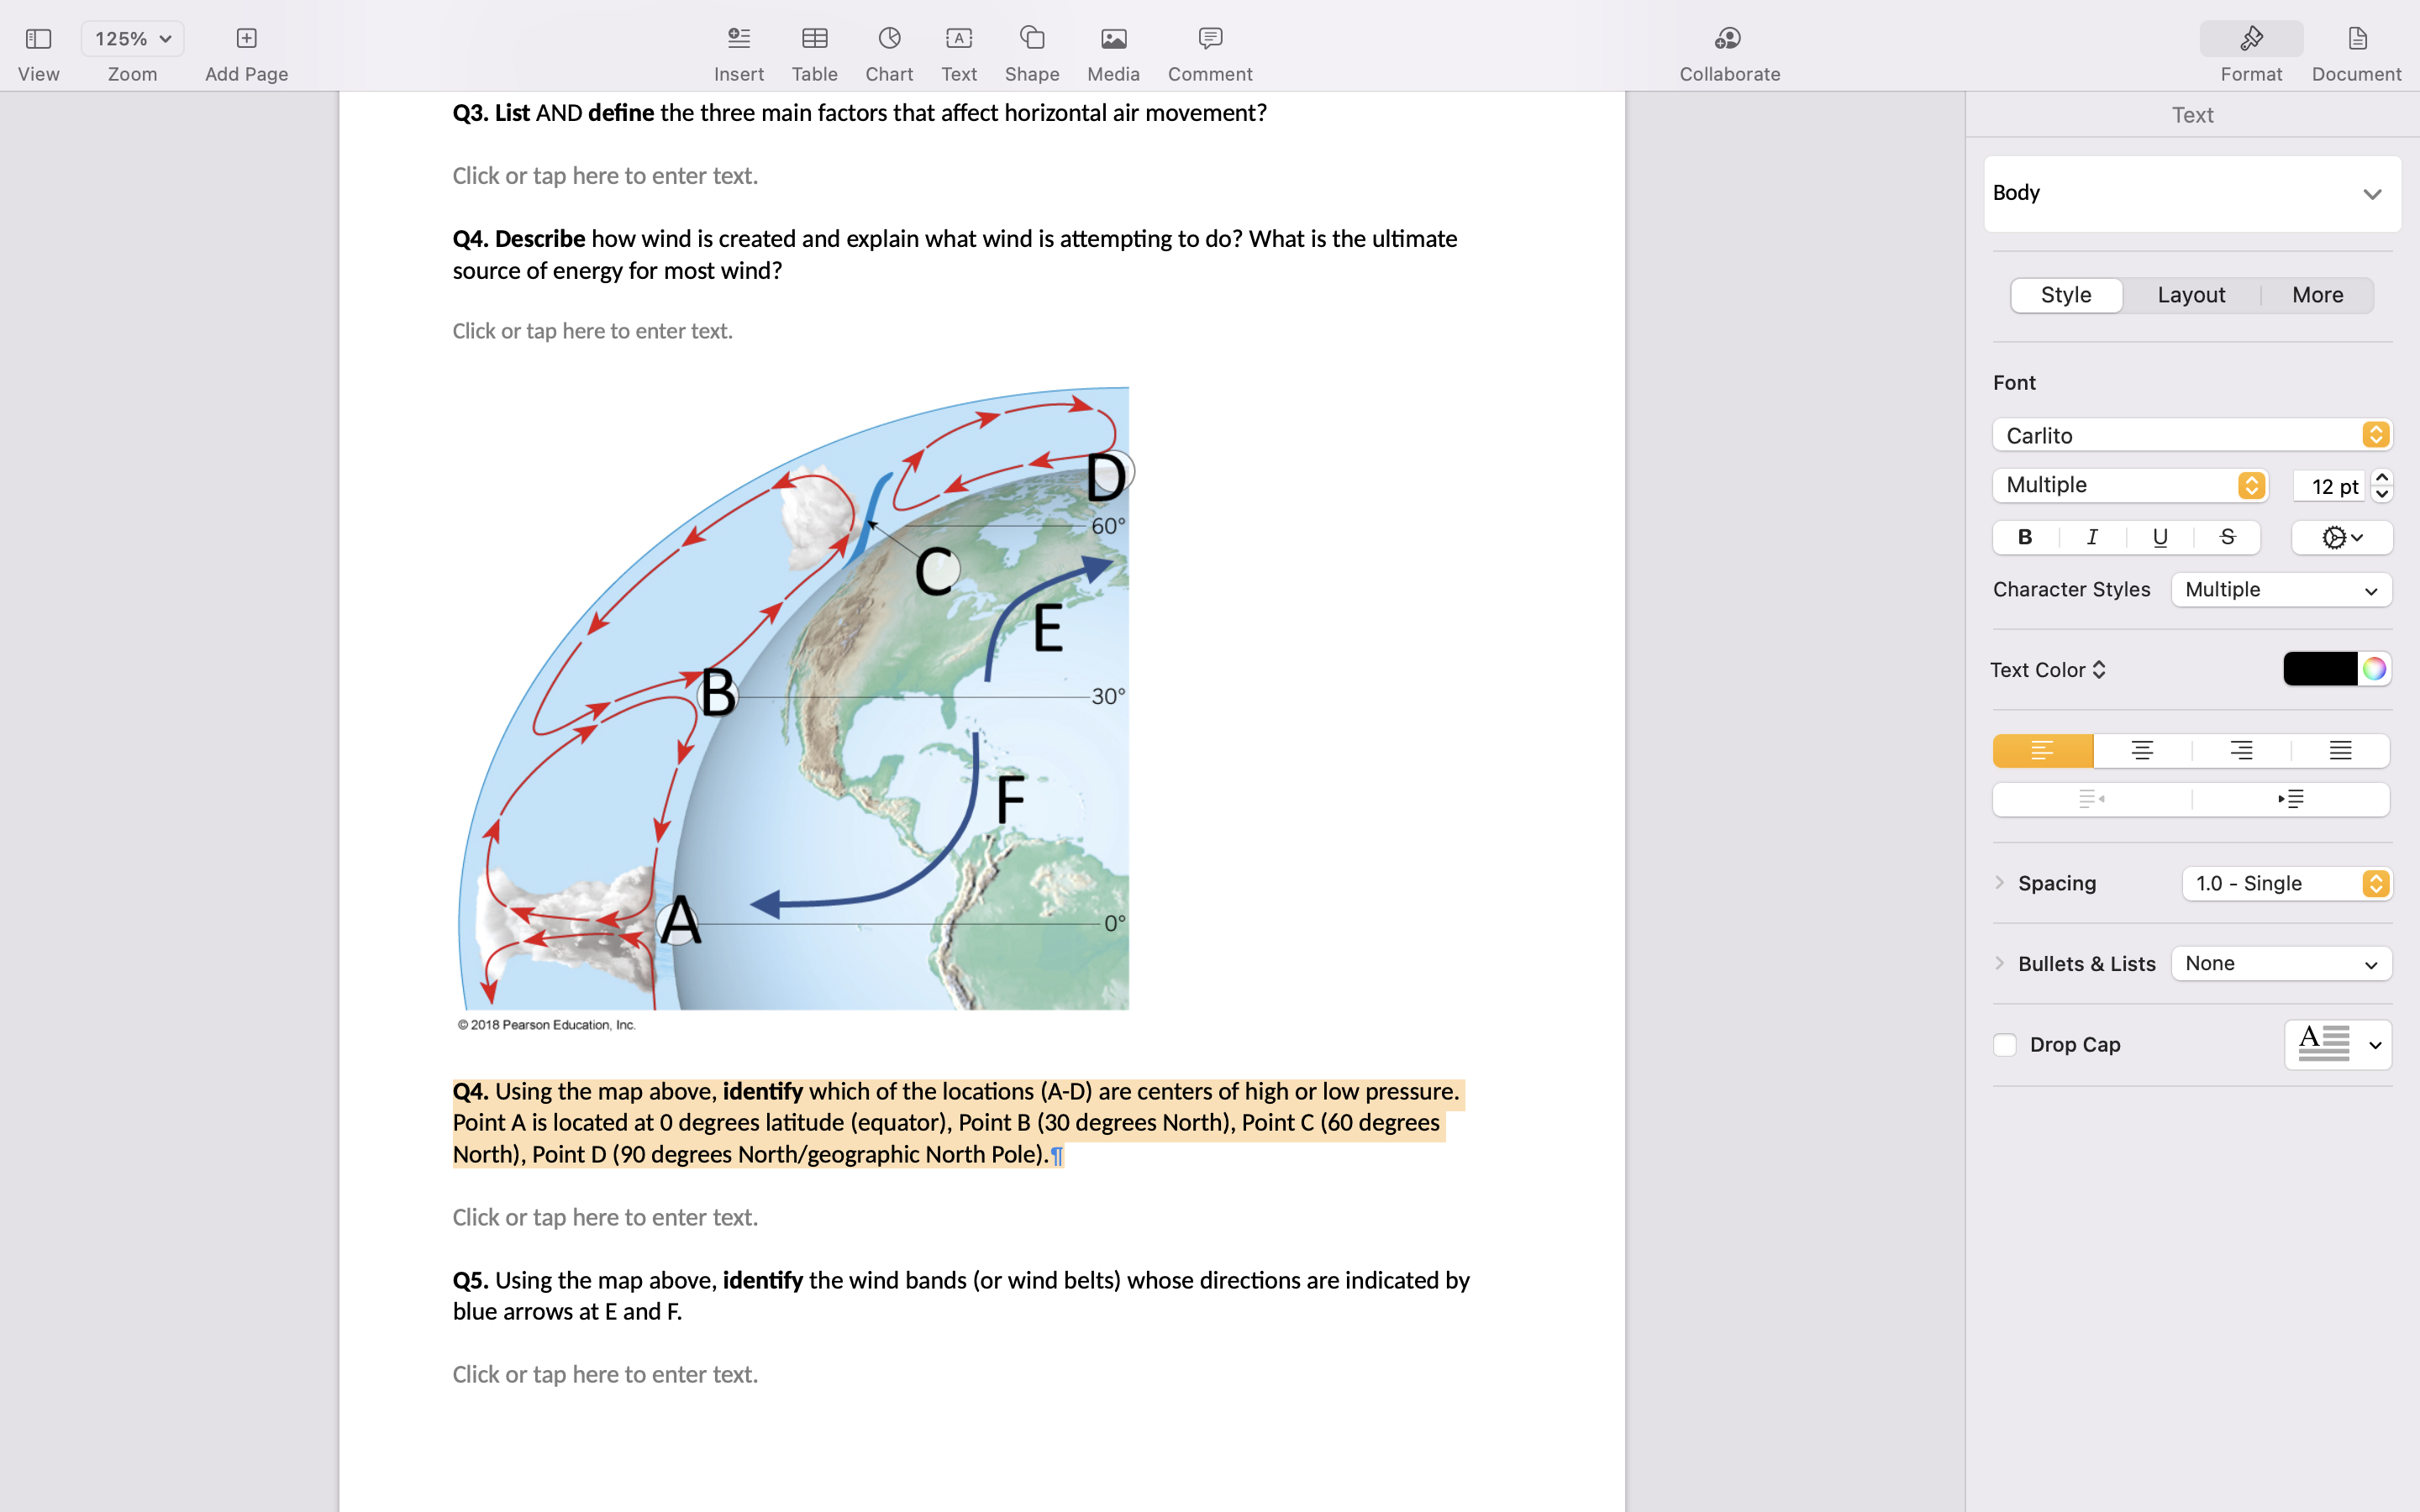This screenshot has height=1512, width=2420.
Task: Add a Comment
Action: tap(1209, 38)
